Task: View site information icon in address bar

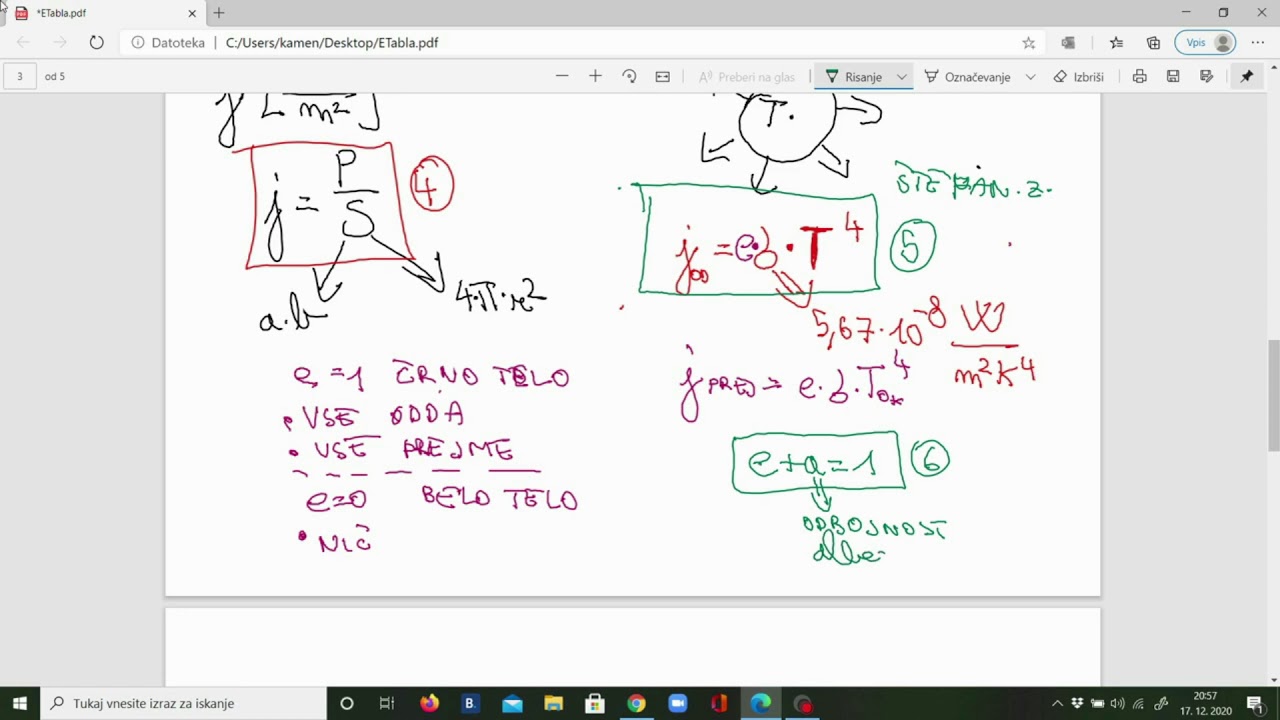Action: pyautogui.click(x=138, y=43)
